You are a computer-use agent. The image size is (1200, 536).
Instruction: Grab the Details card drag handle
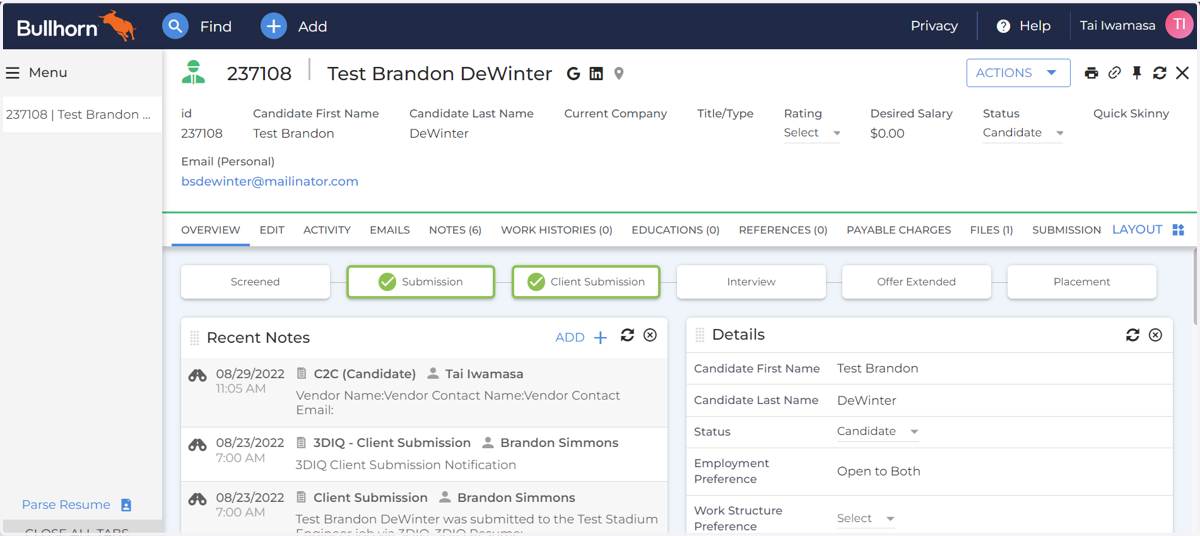click(700, 335)
